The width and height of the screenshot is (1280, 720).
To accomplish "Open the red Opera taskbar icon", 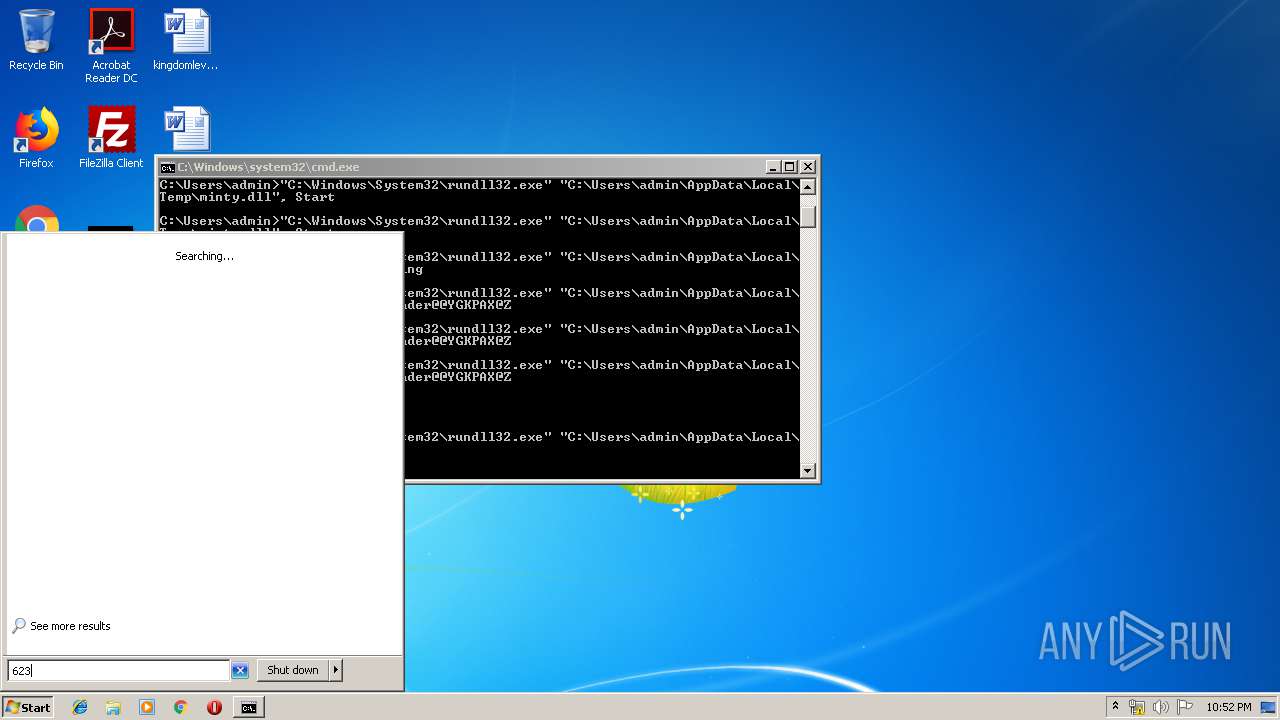I will pyautogui.click(x=214, y=707).
